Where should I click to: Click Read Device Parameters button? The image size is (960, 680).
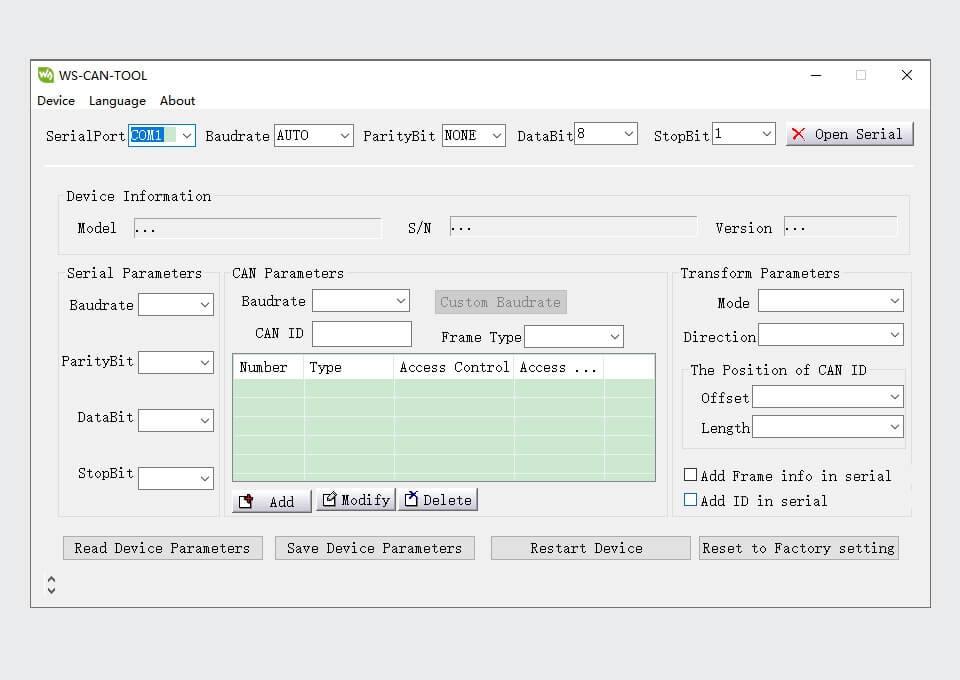(x=162, y=548)
